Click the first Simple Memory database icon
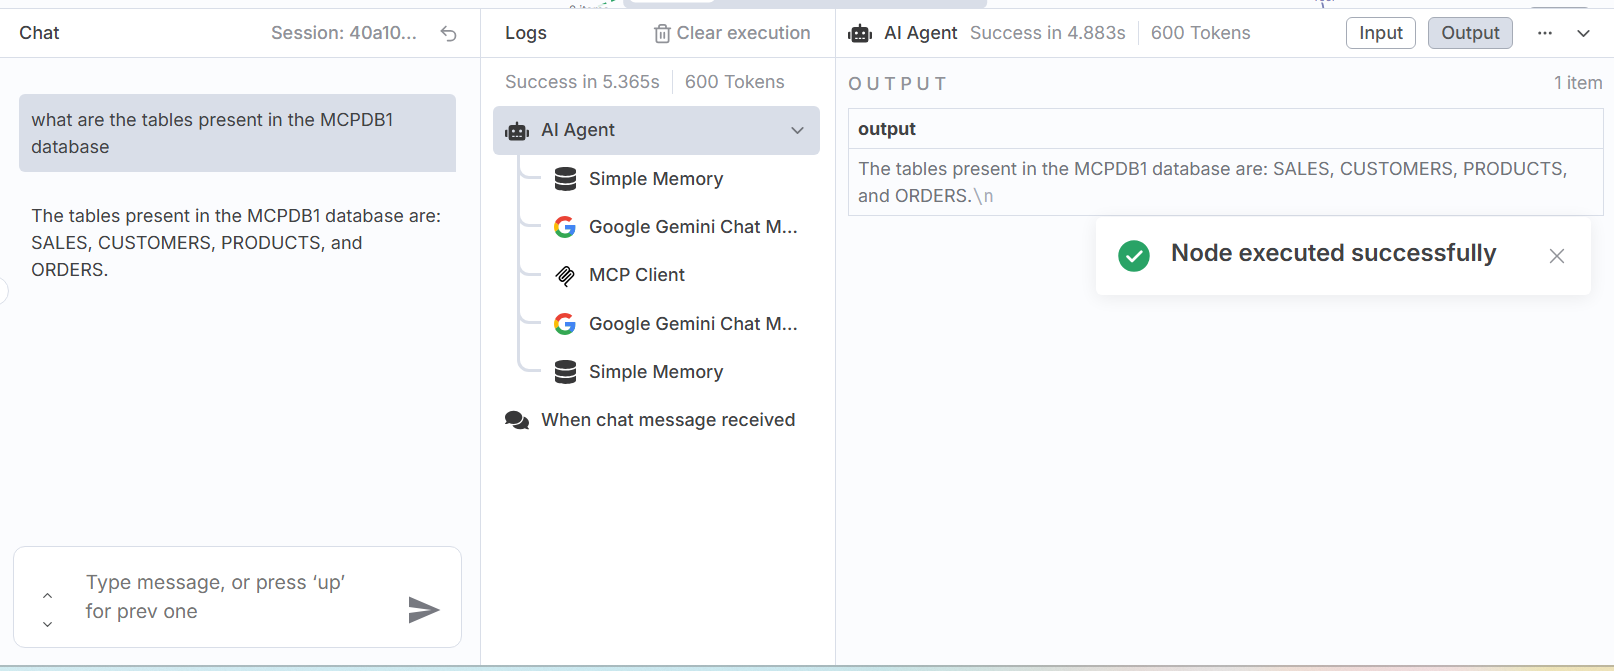Screen dimensions: 1614x671 click(565, 179)
